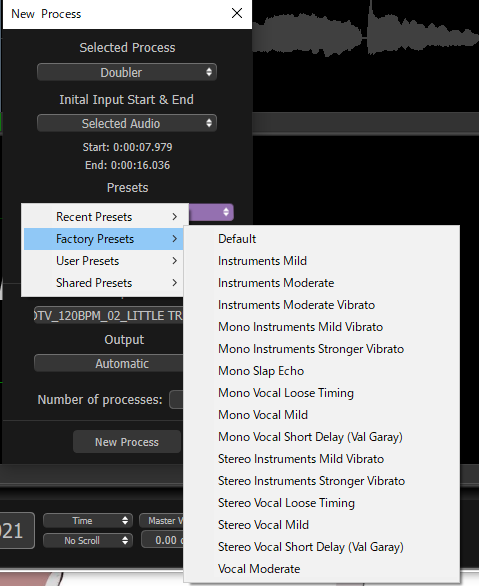Image resolution: width=479 pixels, height=586 pixels.
Task: Open the Doubler selected process dropdown
Action: (x=127, y=72)
